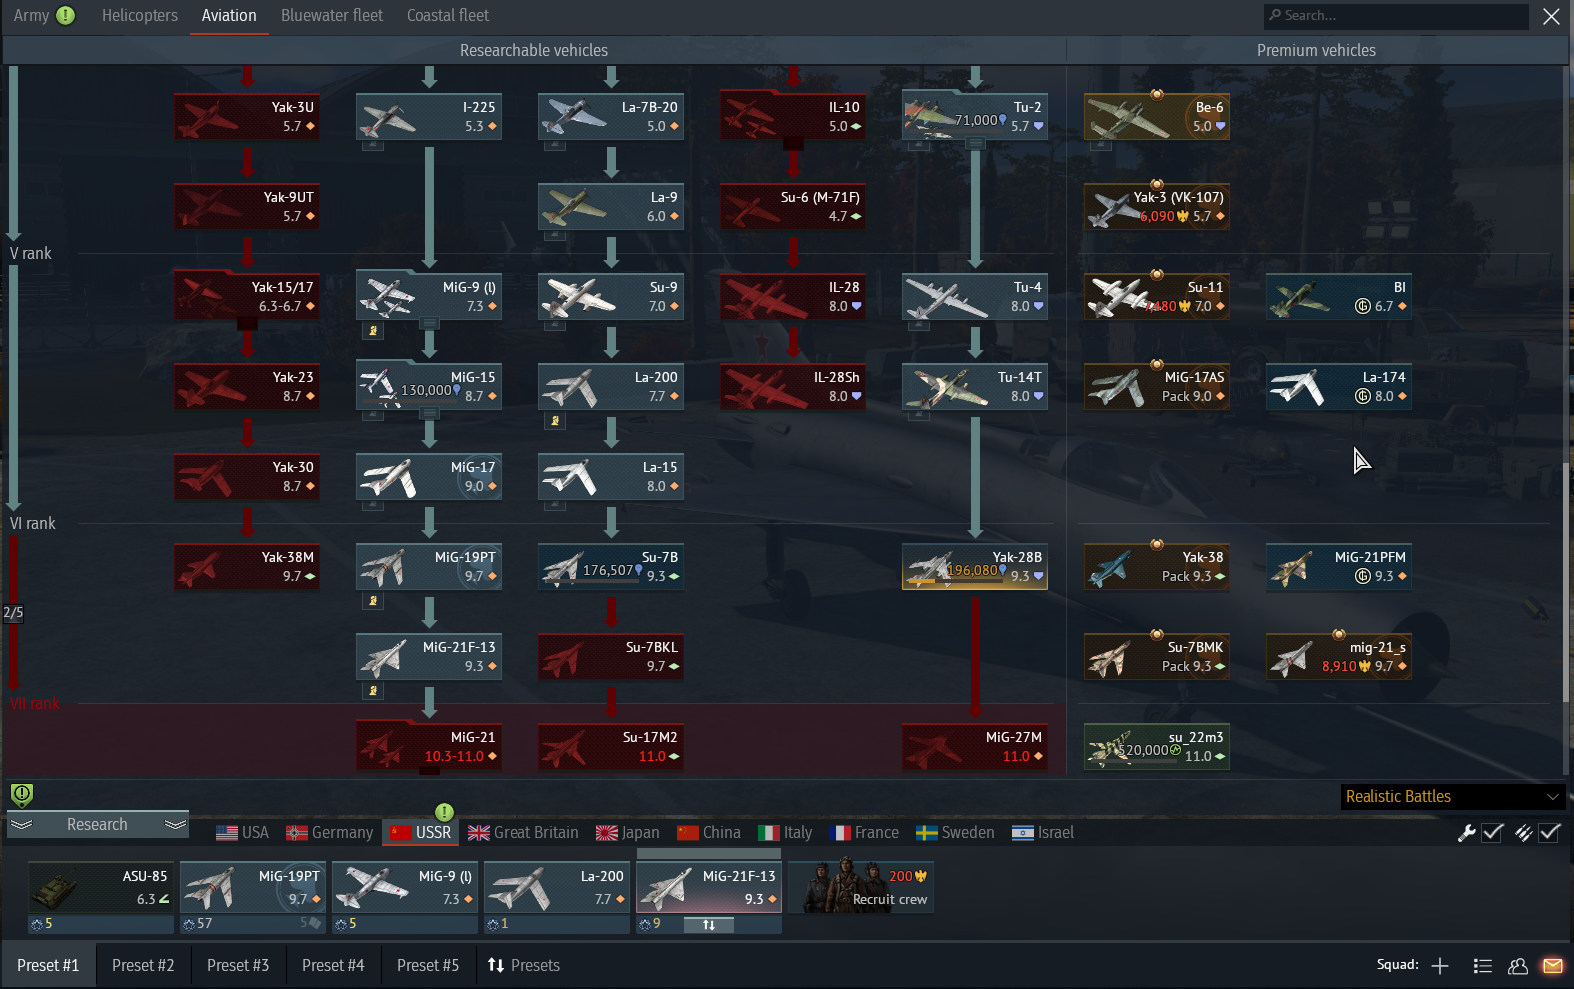Screen dimensions: 1574x989
Task: Select the Be-6 premium flying boat
Action: 1157,117
